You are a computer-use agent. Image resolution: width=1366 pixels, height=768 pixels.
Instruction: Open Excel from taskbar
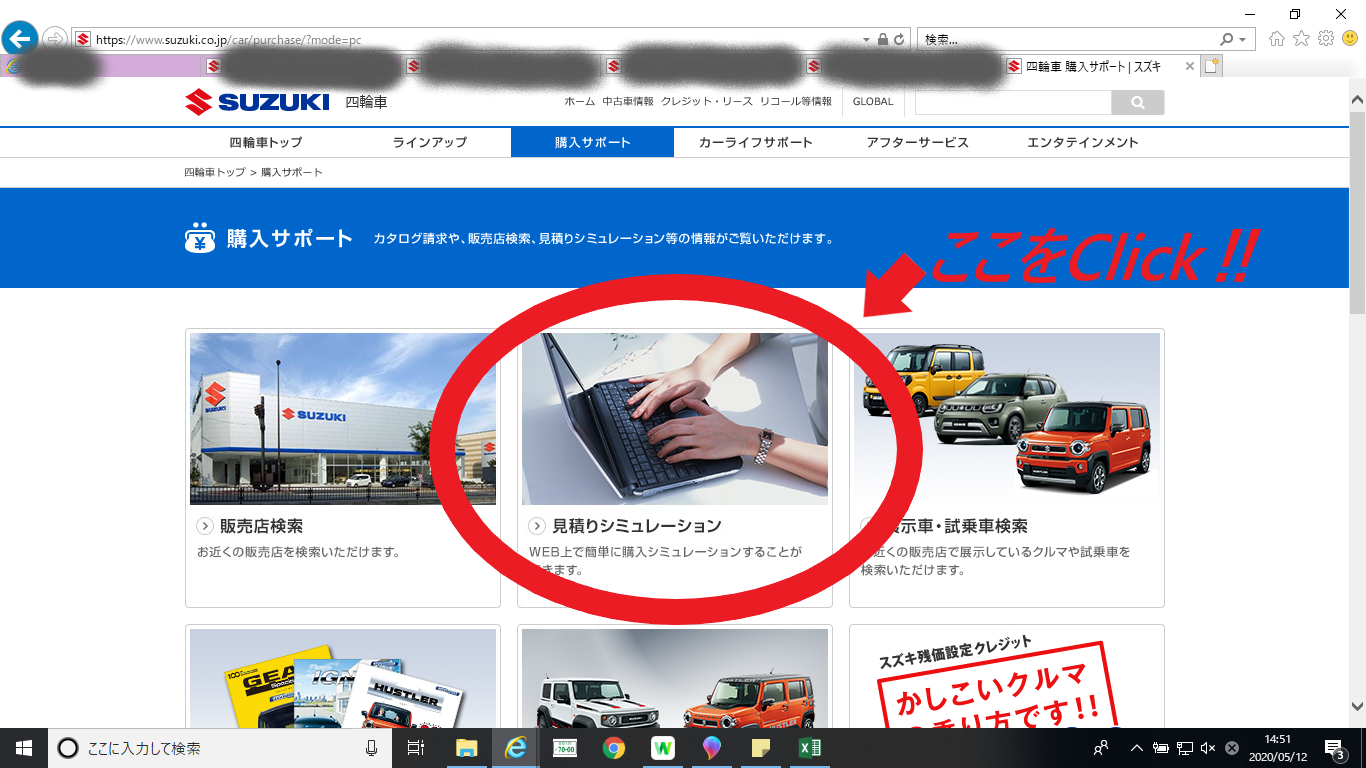coord(810,748)
